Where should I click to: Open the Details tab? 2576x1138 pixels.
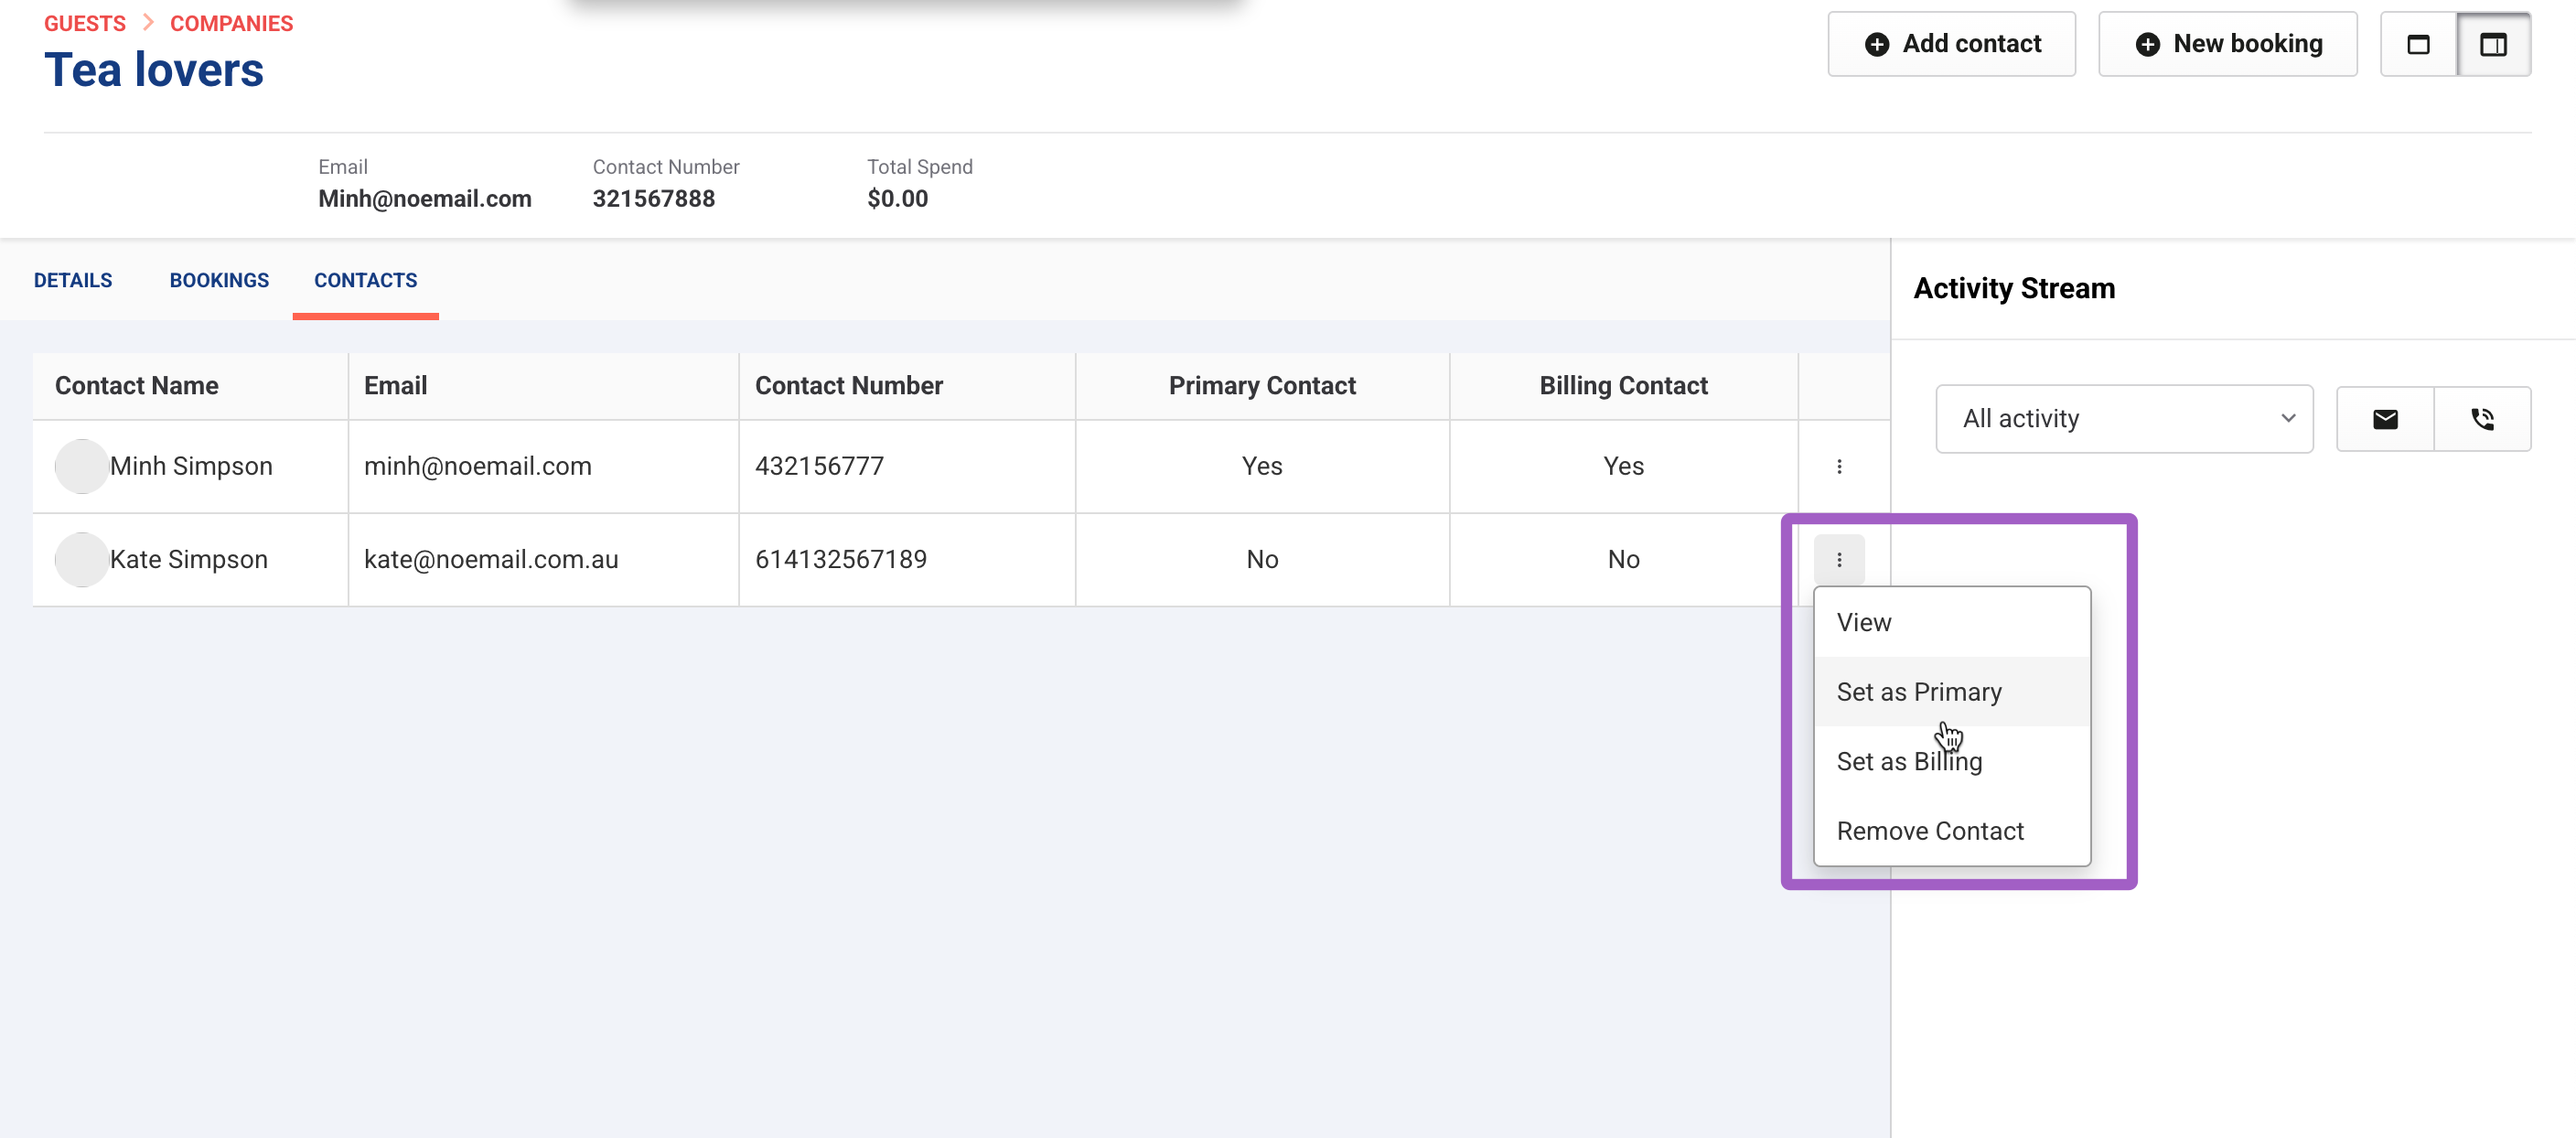click(73, 280)
